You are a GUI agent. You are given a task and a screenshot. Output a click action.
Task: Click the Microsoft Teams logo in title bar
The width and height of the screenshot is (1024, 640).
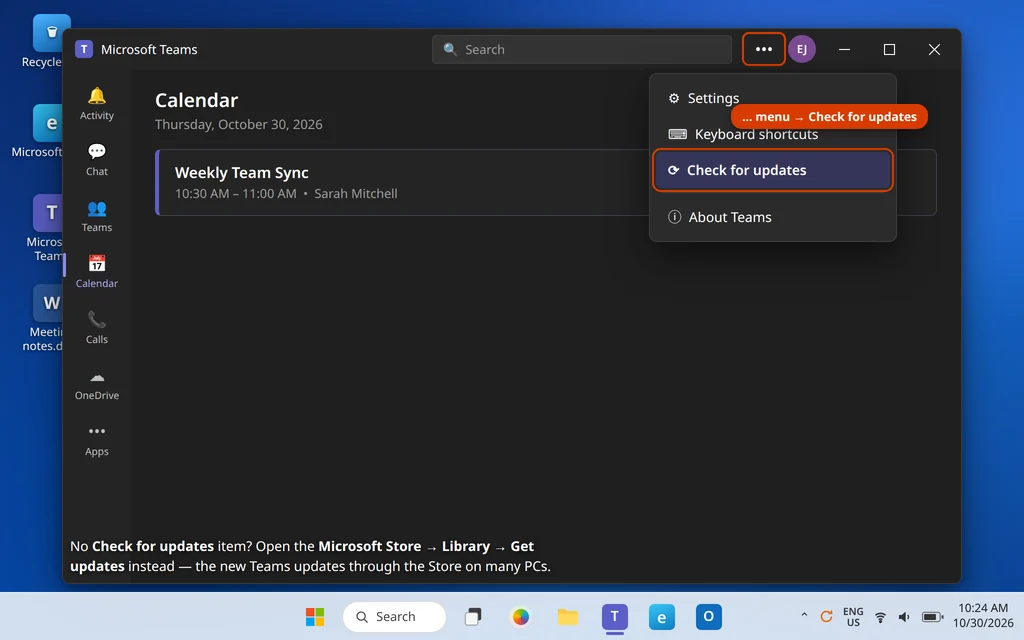click(x=84, y=49)
